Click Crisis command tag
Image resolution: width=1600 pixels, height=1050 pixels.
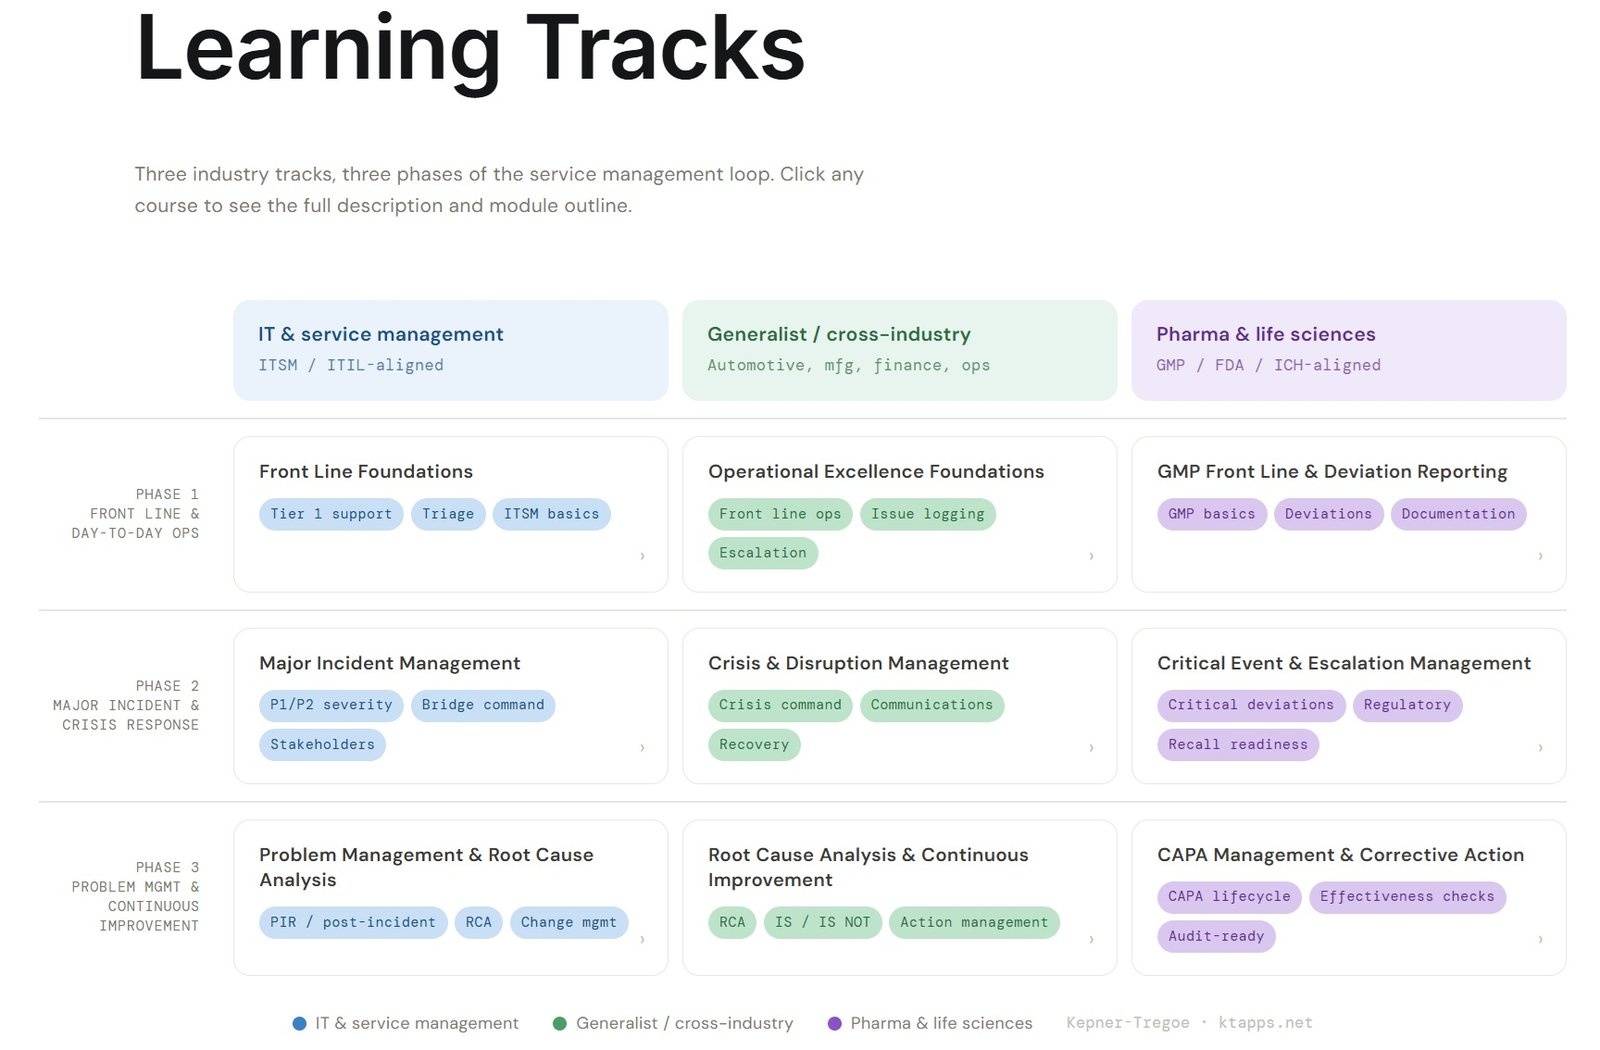tap(780, 705)
